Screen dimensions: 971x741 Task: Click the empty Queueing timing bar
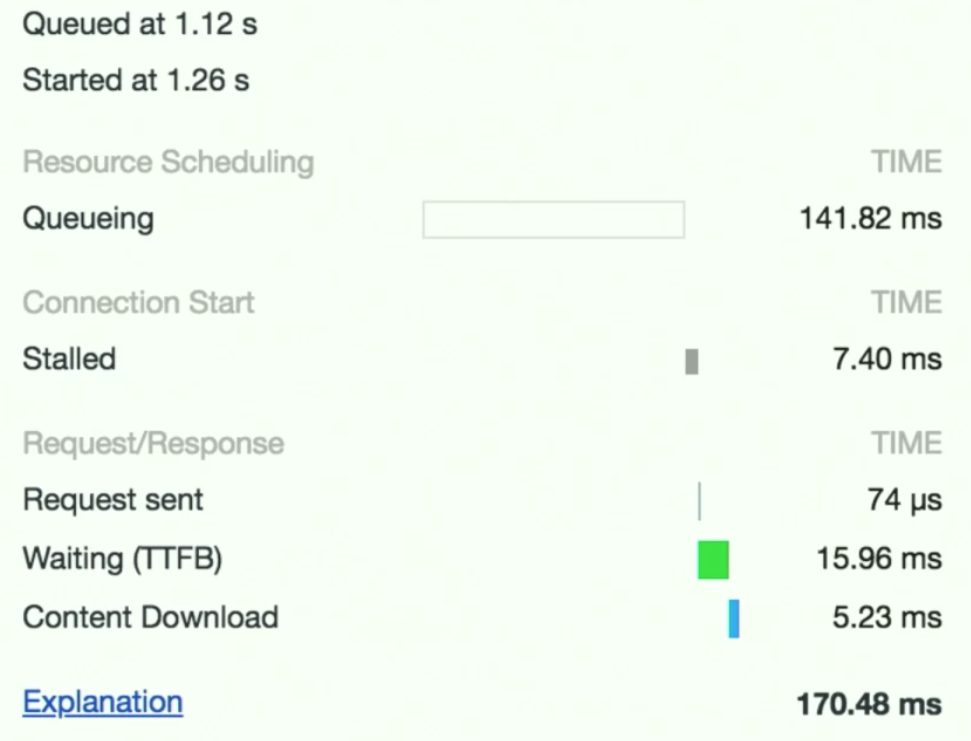(x=553, y=220)
